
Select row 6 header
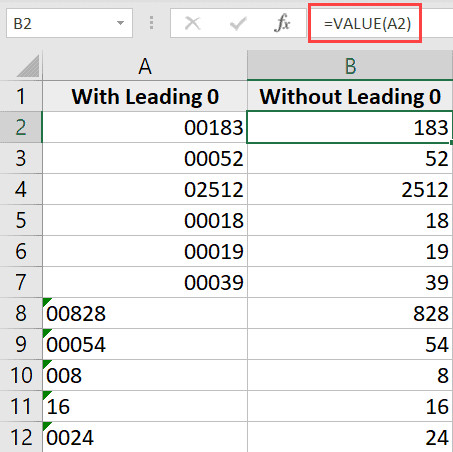click(x=21, y=251)
